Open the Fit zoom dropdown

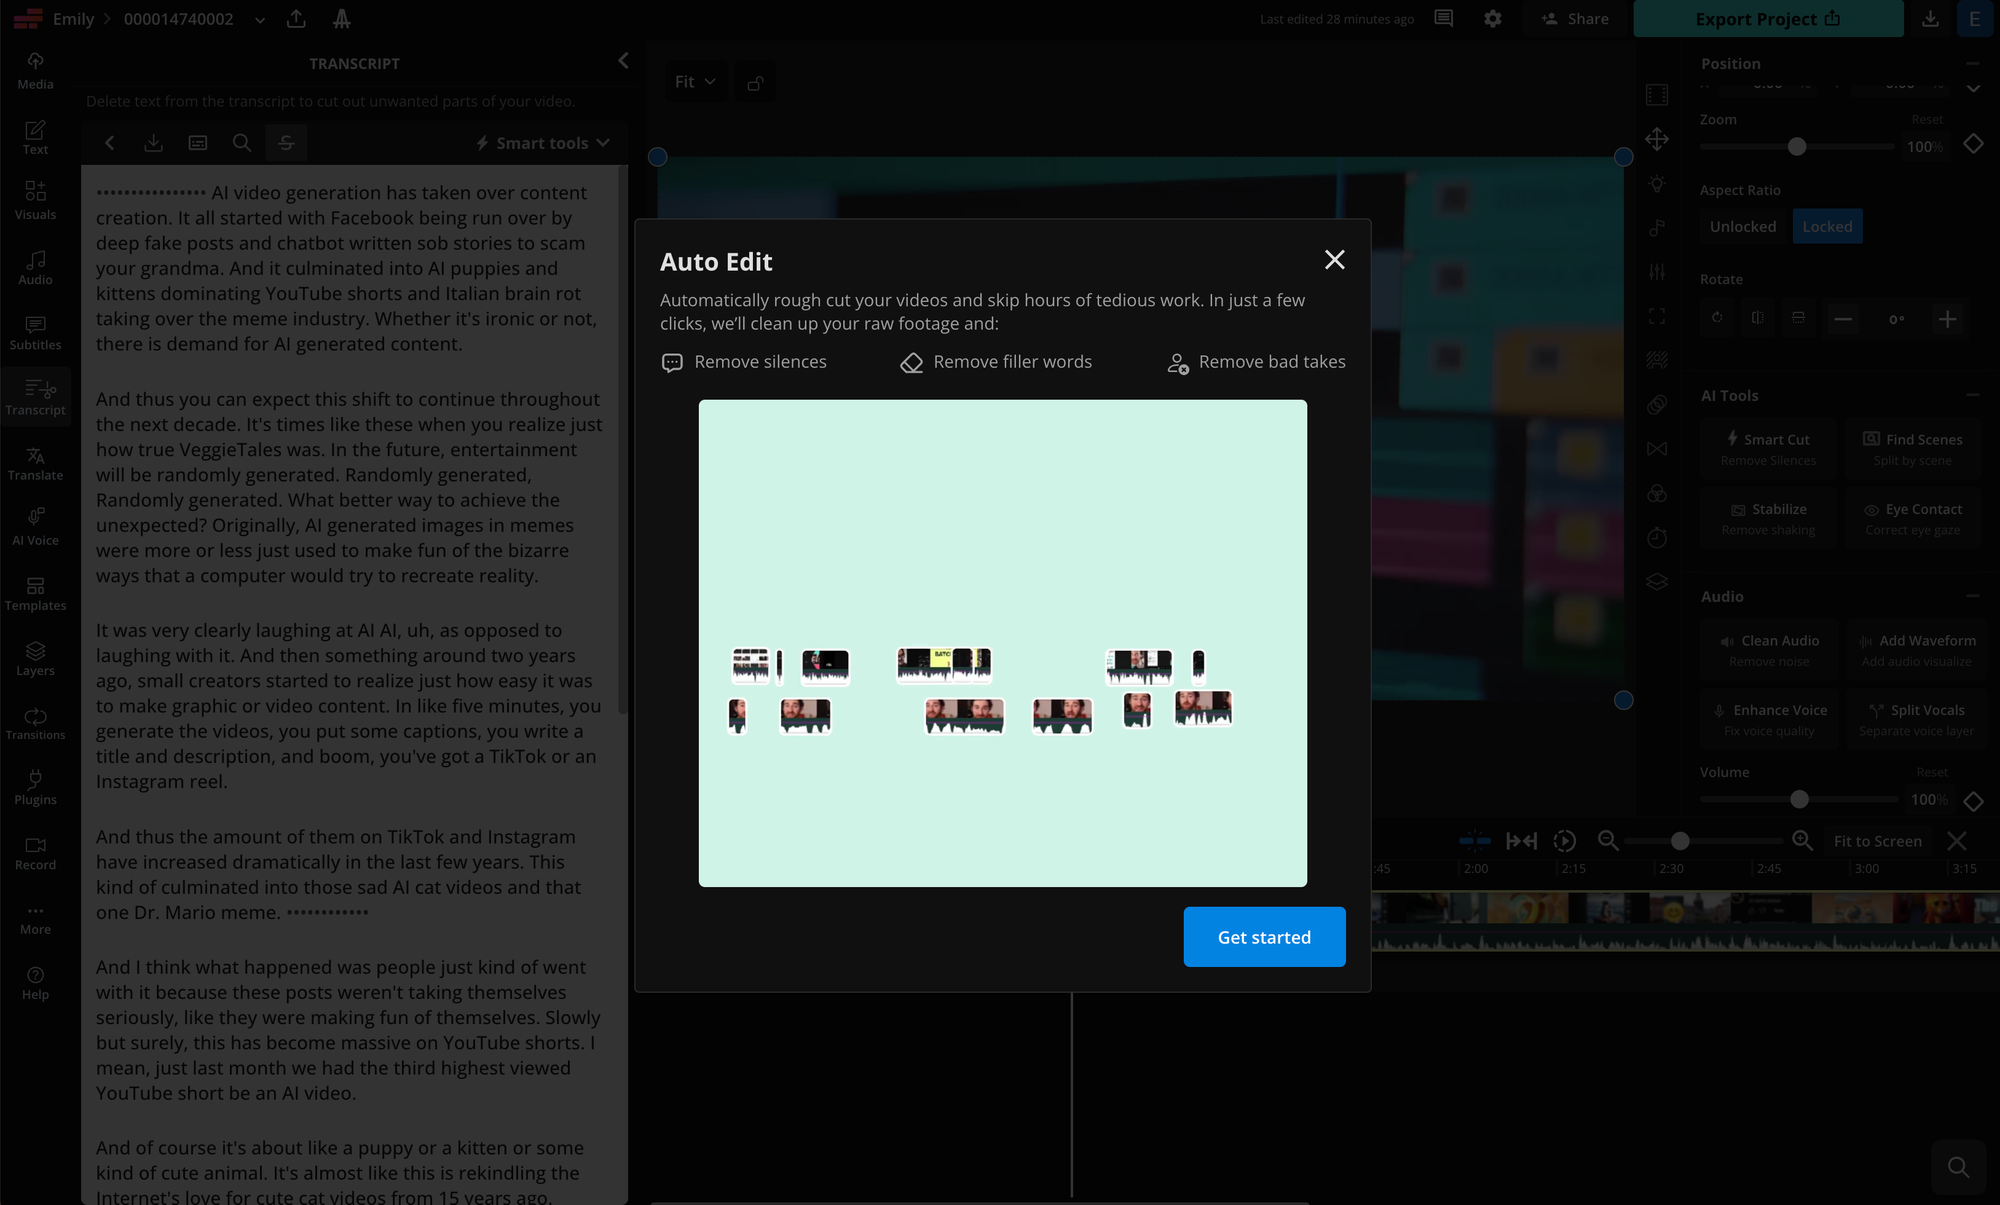pyautogui.click(x=694, y=81)
